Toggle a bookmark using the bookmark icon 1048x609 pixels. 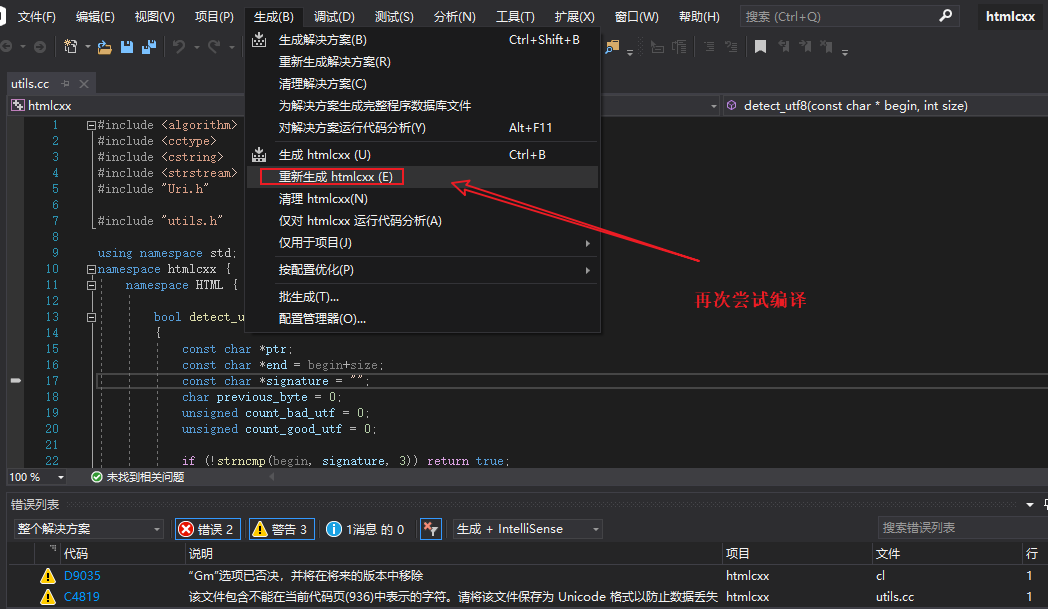760,44
